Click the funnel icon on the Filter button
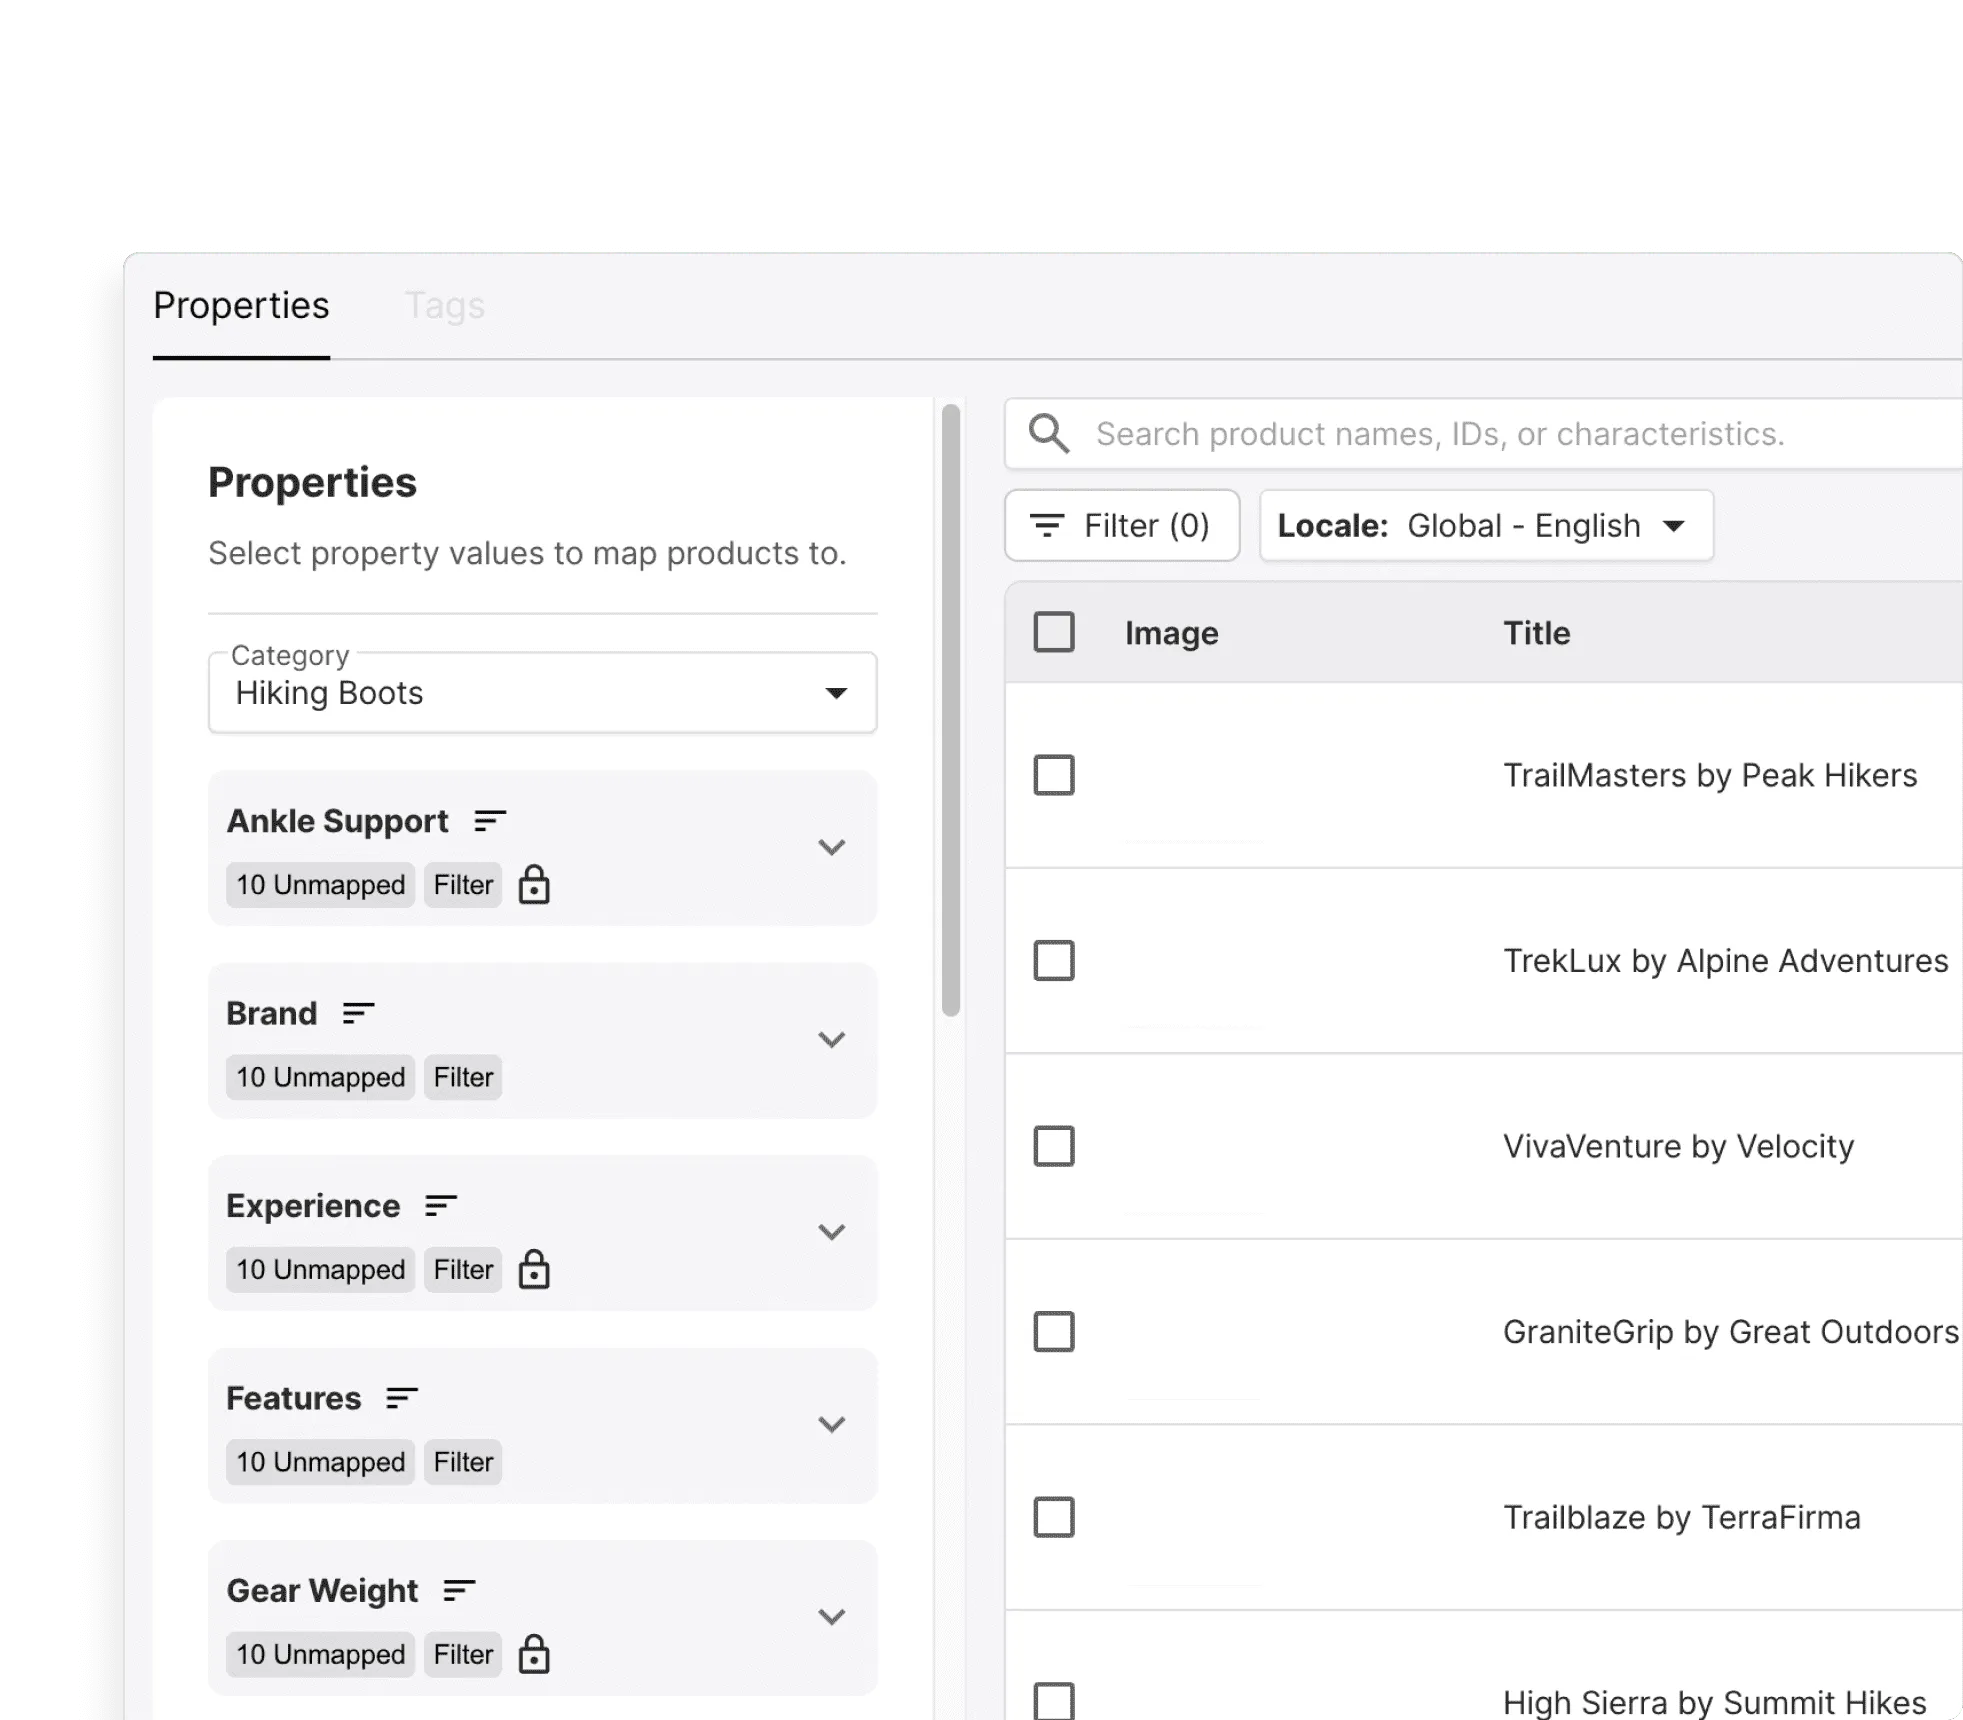Image resolution: width=1963 pixels, height=1720 pixels. coord(1048,525)
